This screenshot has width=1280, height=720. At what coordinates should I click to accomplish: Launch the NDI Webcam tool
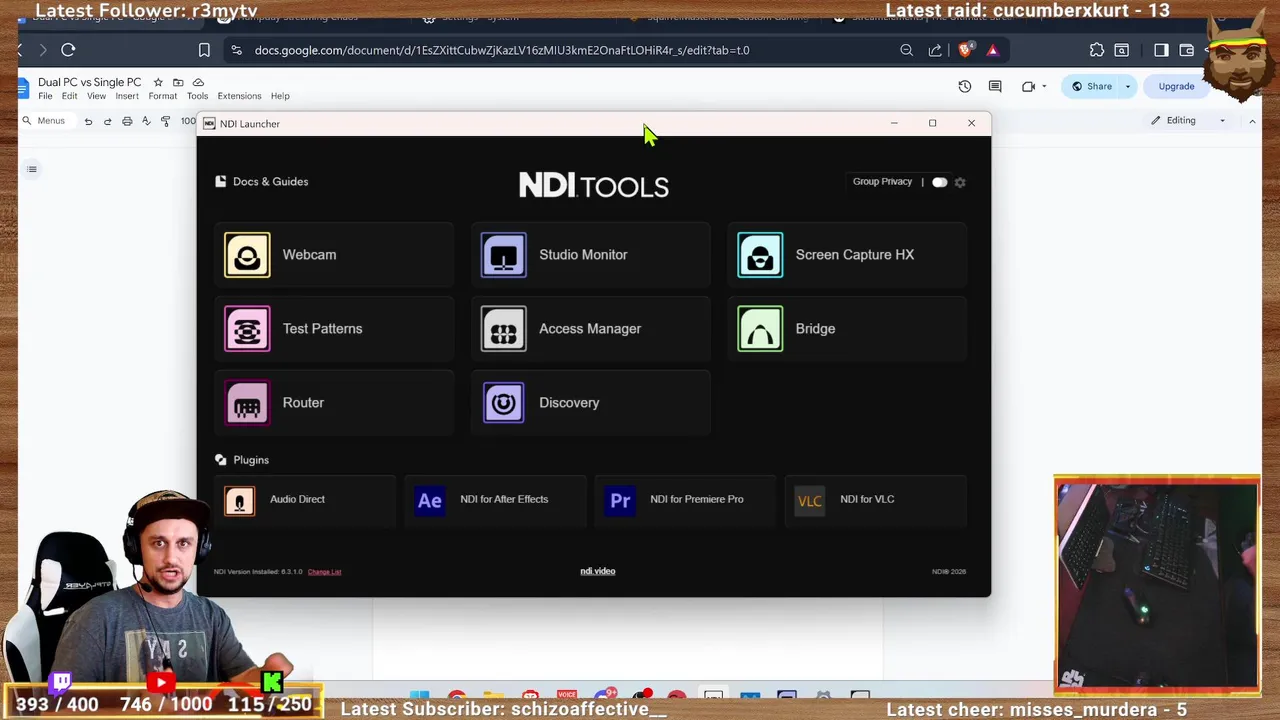334,255
